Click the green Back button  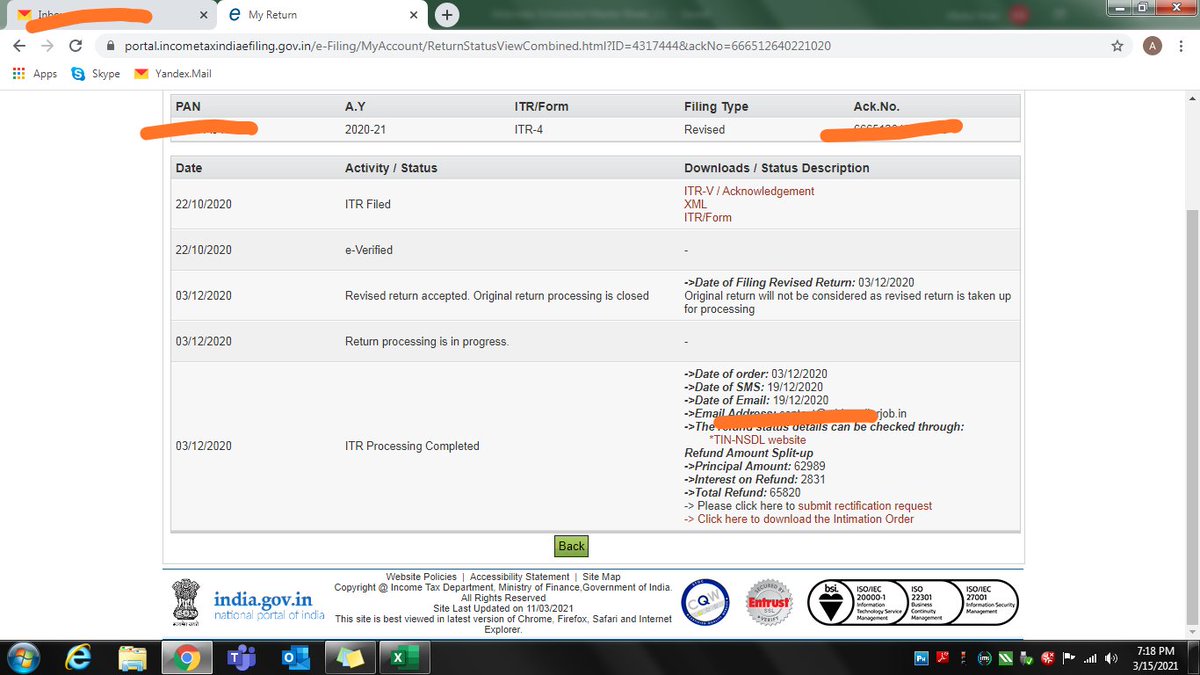[x=572, y=546]
